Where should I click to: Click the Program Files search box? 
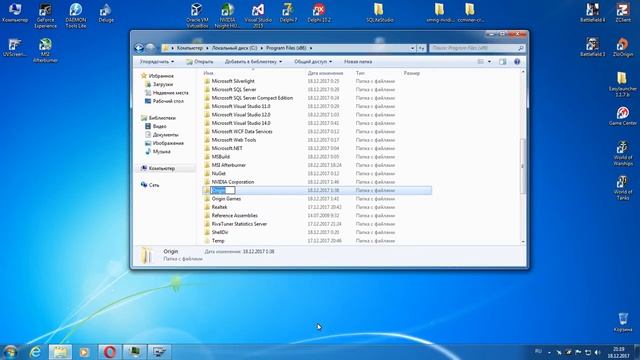[x=477, y=48]
